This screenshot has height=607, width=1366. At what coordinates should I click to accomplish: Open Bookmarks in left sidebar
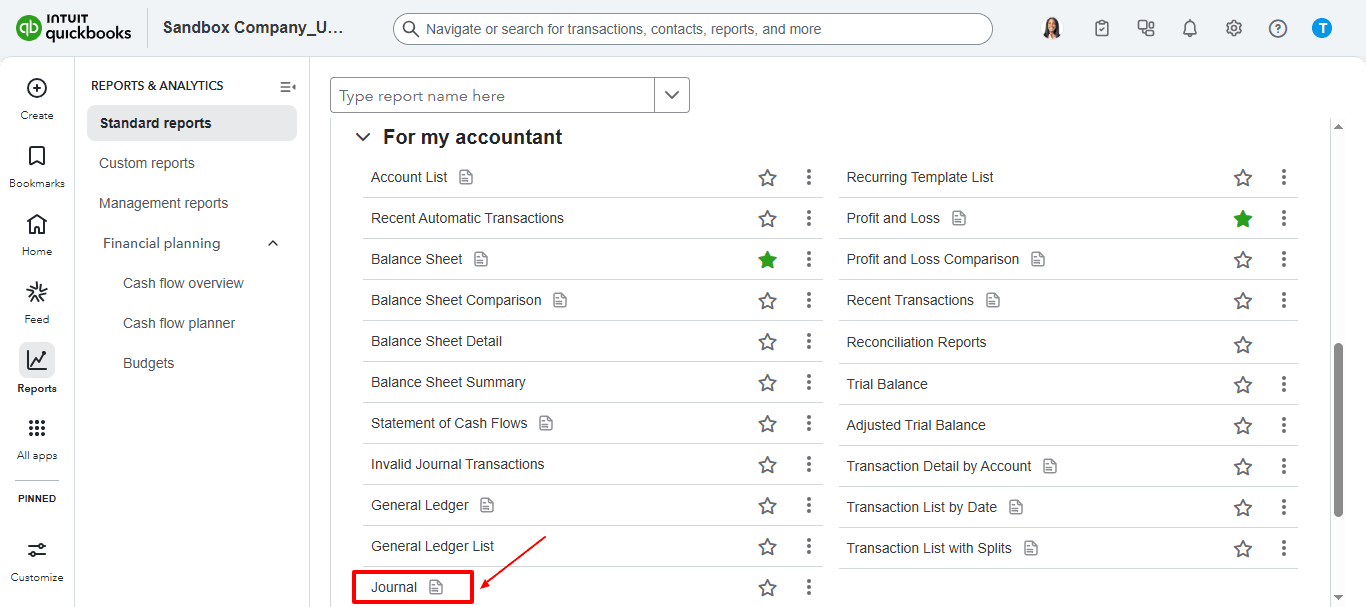37,157
